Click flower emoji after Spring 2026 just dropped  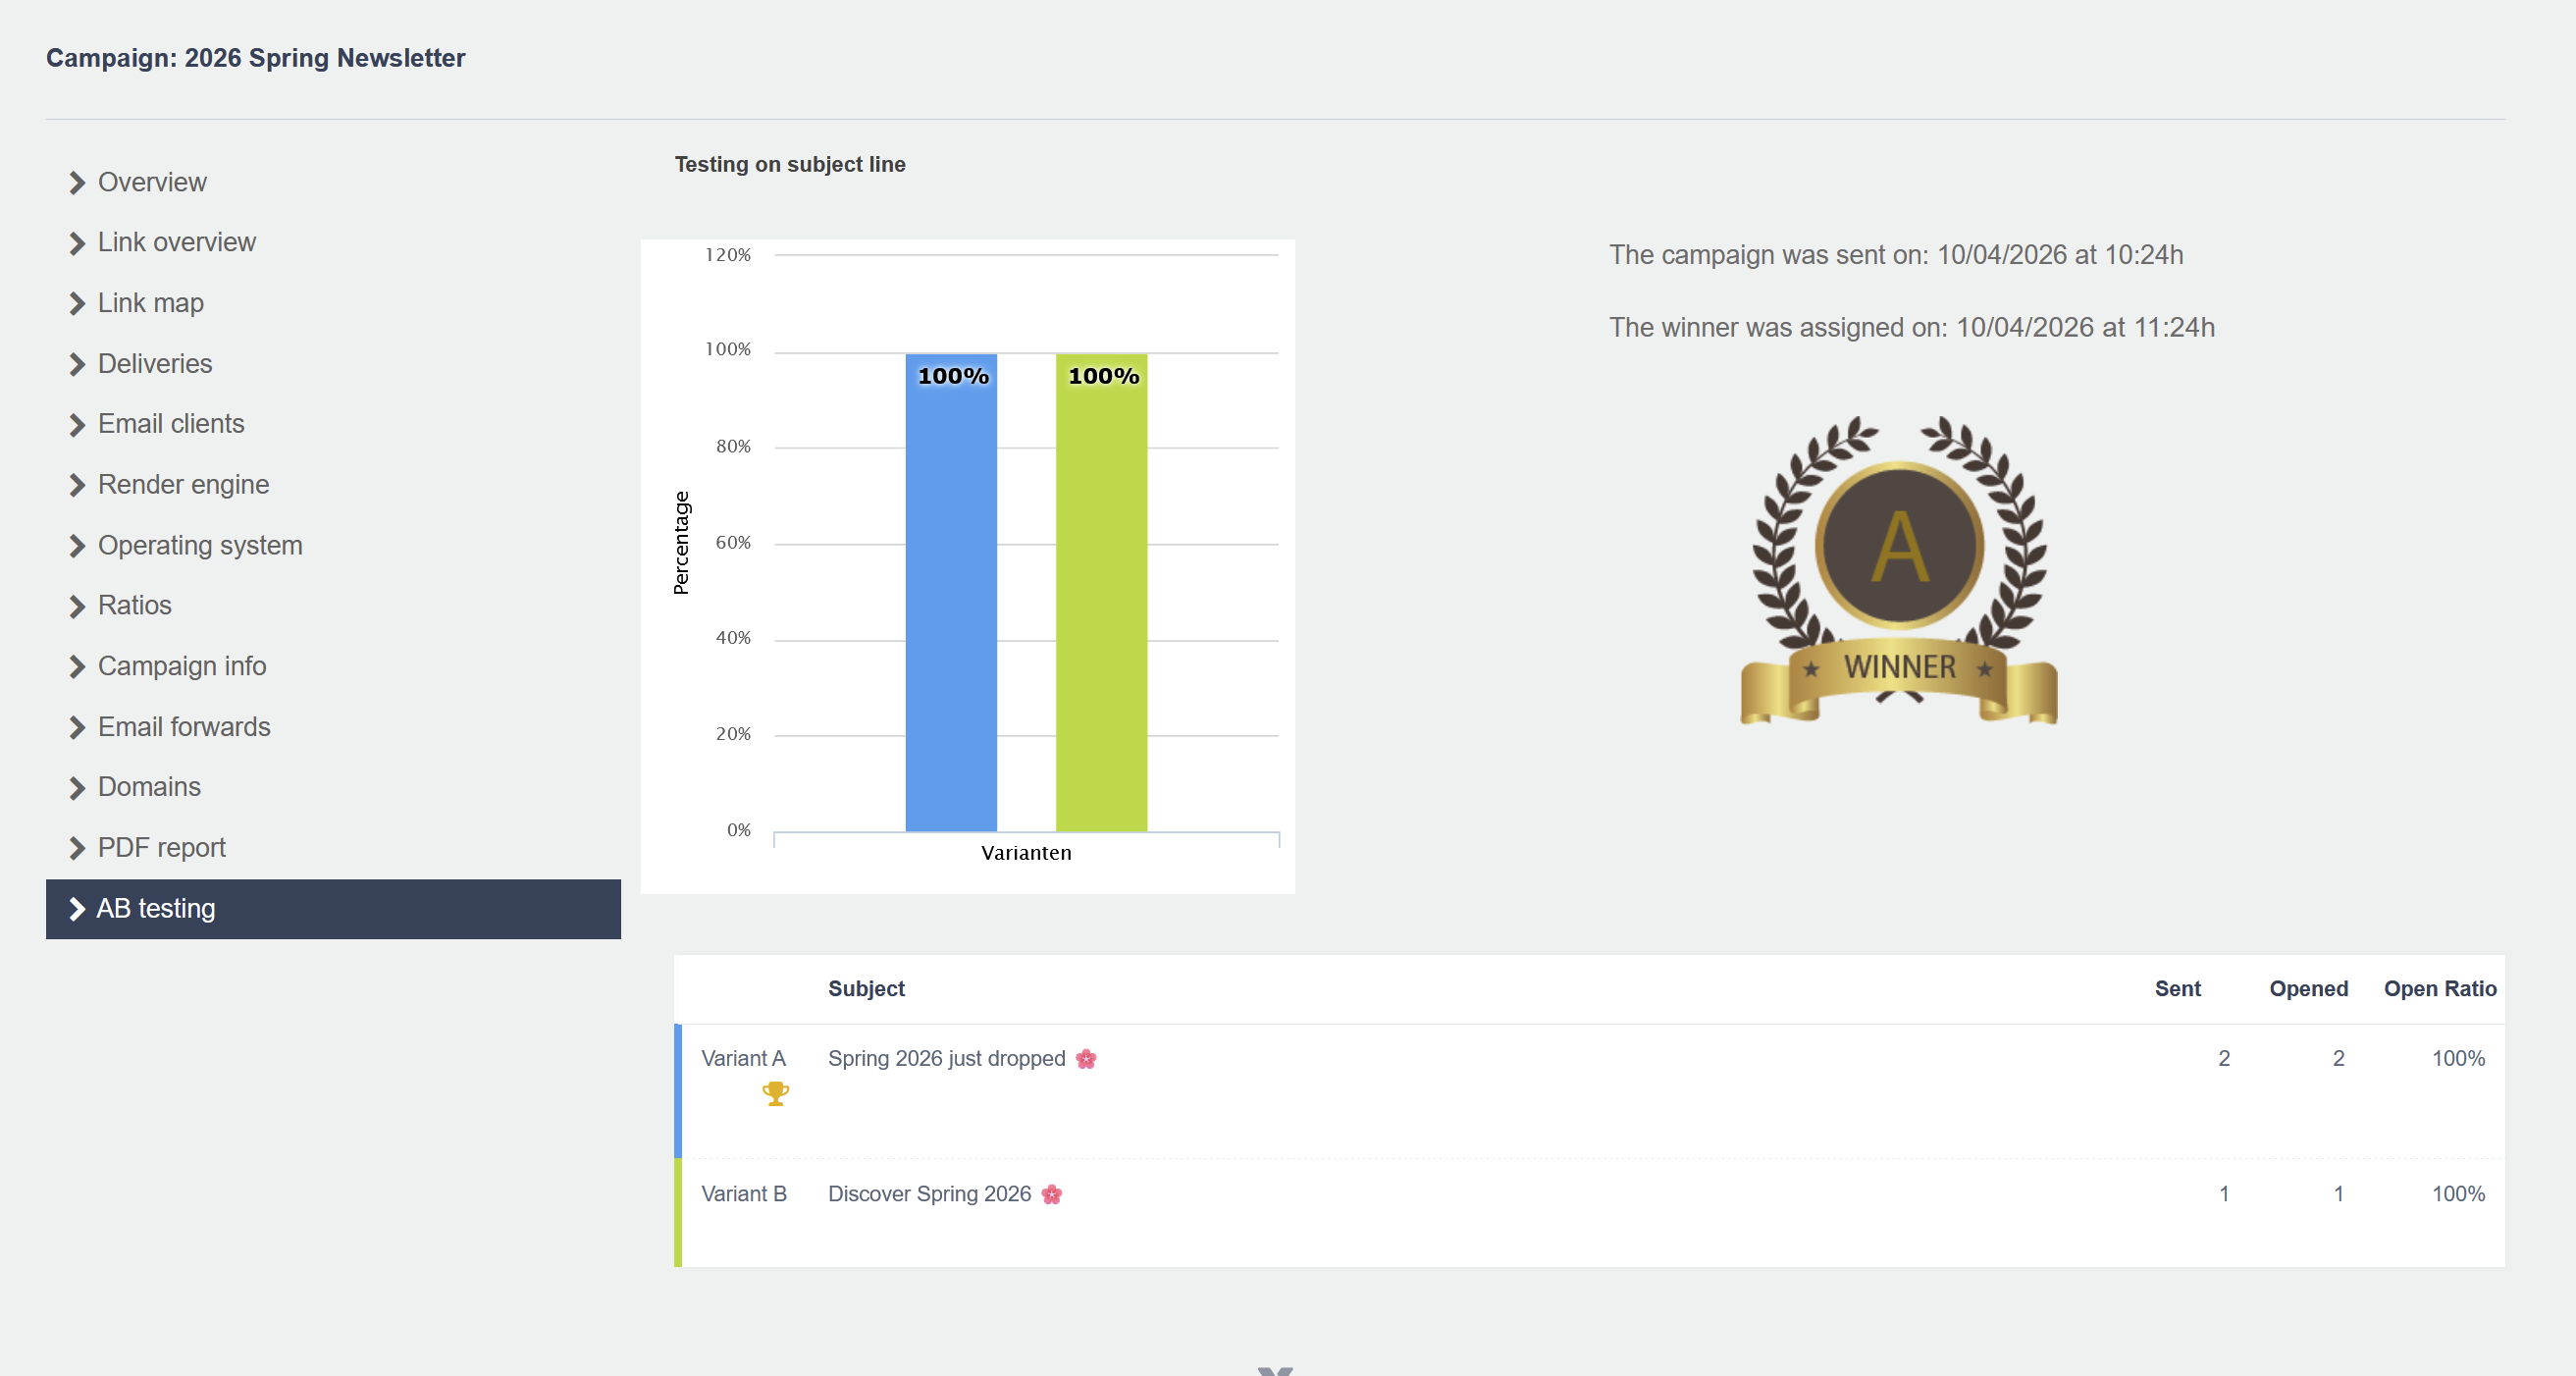pyautogui.click(x=1086, y=1059)
